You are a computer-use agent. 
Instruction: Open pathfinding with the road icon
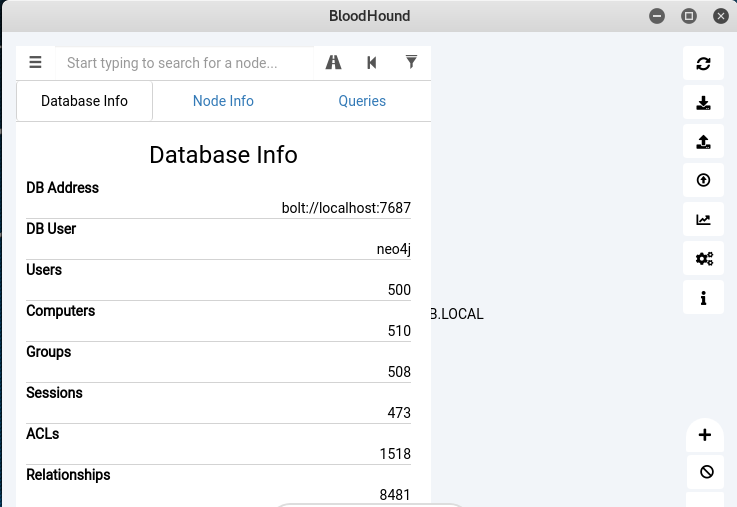point(334,63)
